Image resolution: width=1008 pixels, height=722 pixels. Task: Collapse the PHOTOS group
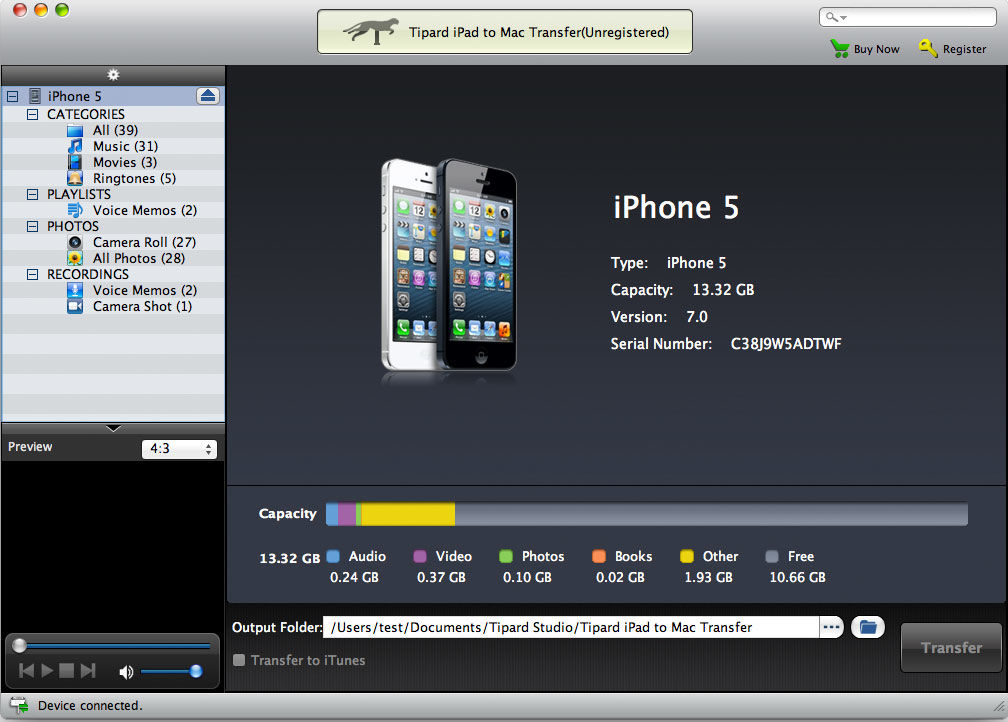point(32,226)
